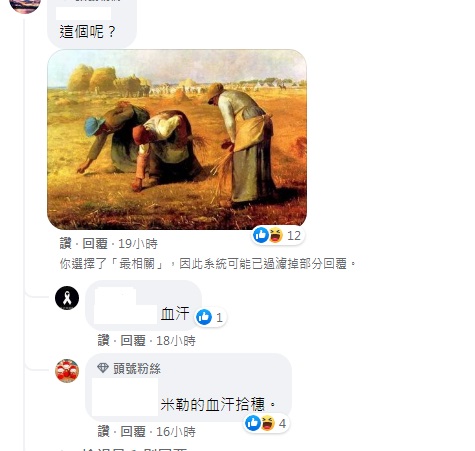Open the 18小時 timestamp link
This screenshot has width=475, height=451.
point(176,341)
